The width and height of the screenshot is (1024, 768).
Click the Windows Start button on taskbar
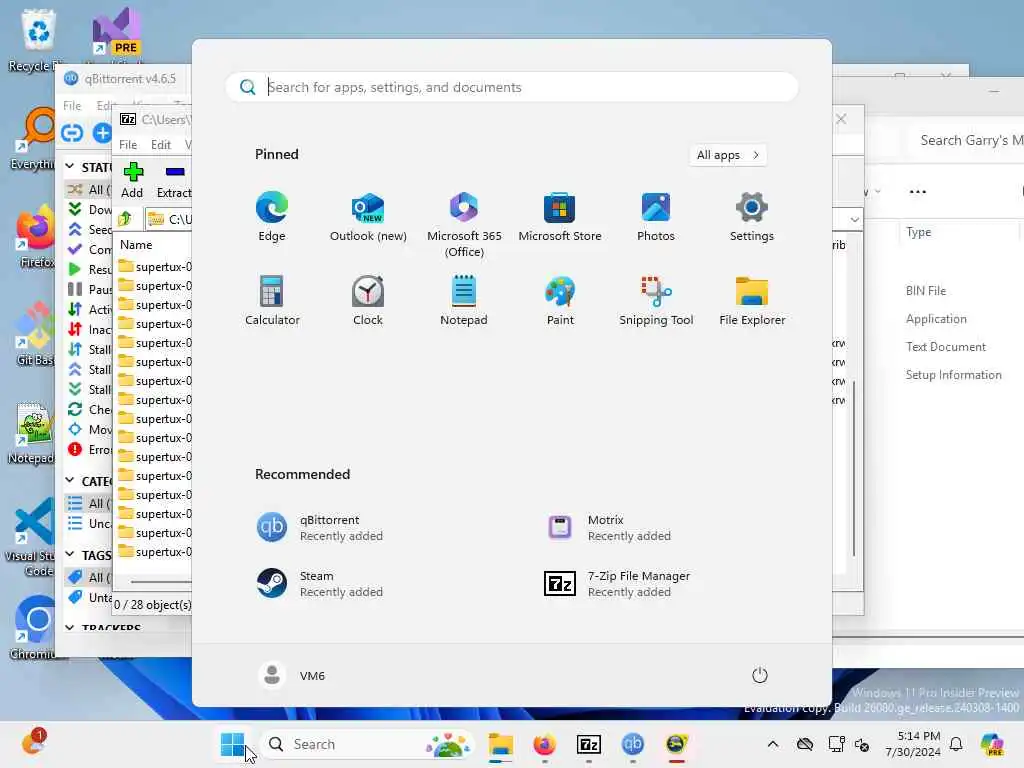coord(232,744)
